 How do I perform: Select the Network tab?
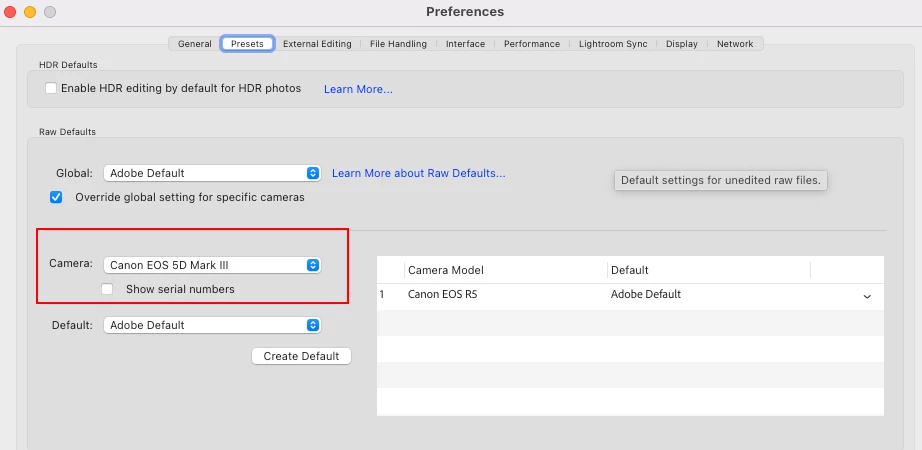coord(735,44)
